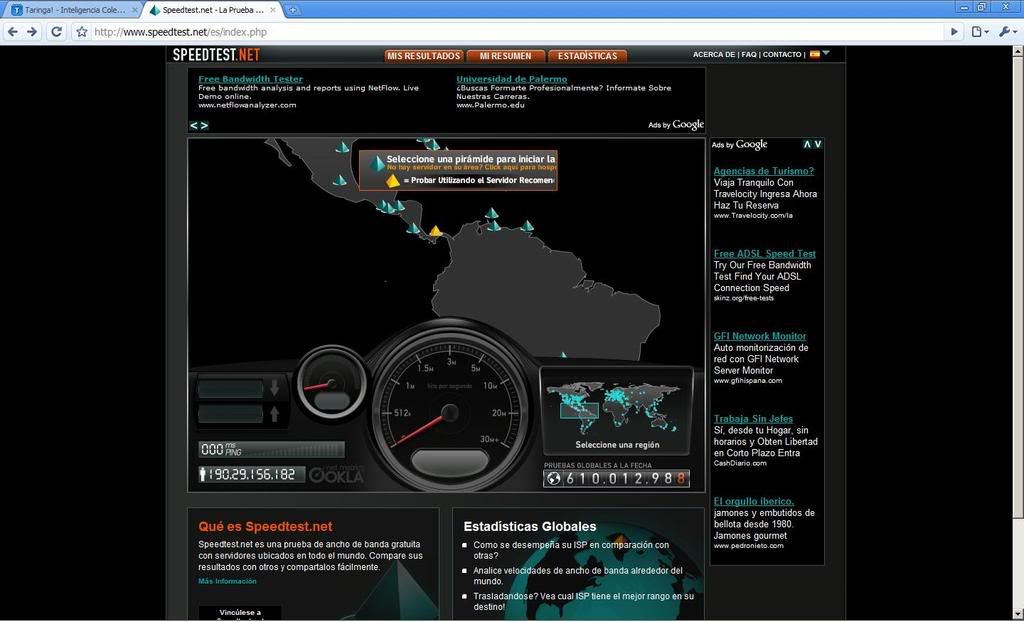Click the go arrow beside the address bar
1024x622 pixels.
click(x=954, y=31)
